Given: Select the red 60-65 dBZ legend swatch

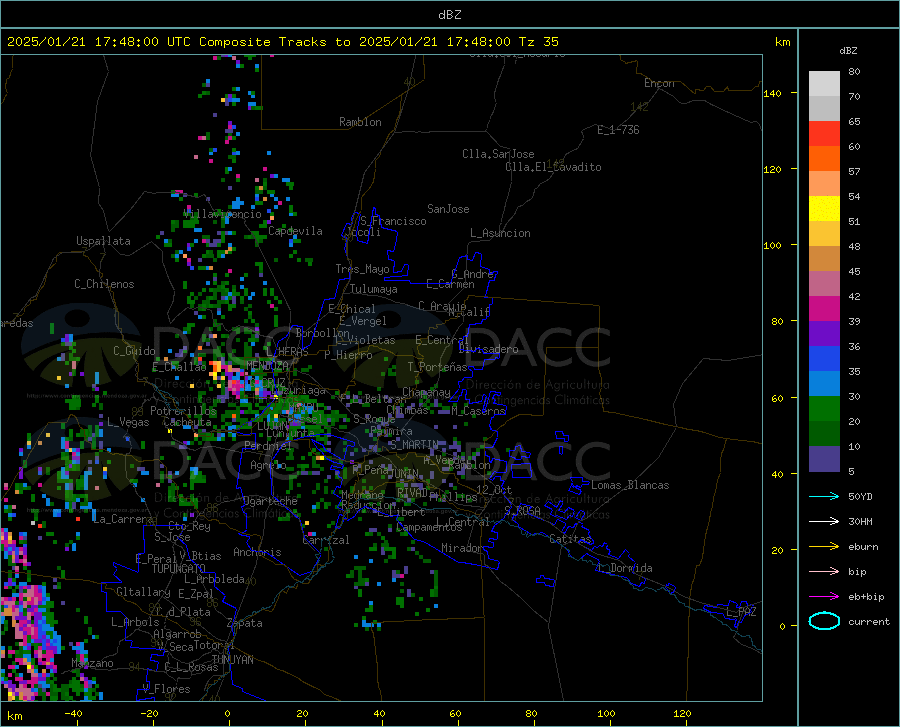Looking at the screenshot, I should click(x=824, y=134).
